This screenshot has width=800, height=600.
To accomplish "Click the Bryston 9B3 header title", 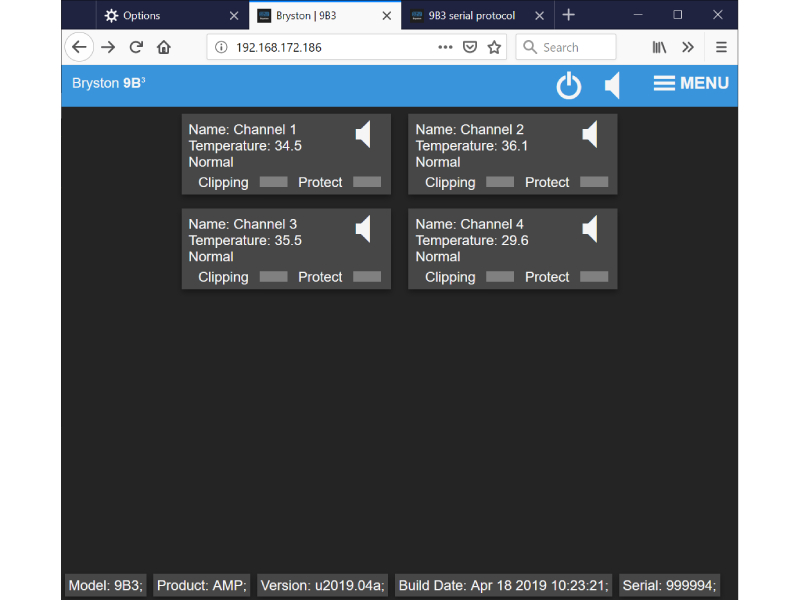I will [109, 84].
